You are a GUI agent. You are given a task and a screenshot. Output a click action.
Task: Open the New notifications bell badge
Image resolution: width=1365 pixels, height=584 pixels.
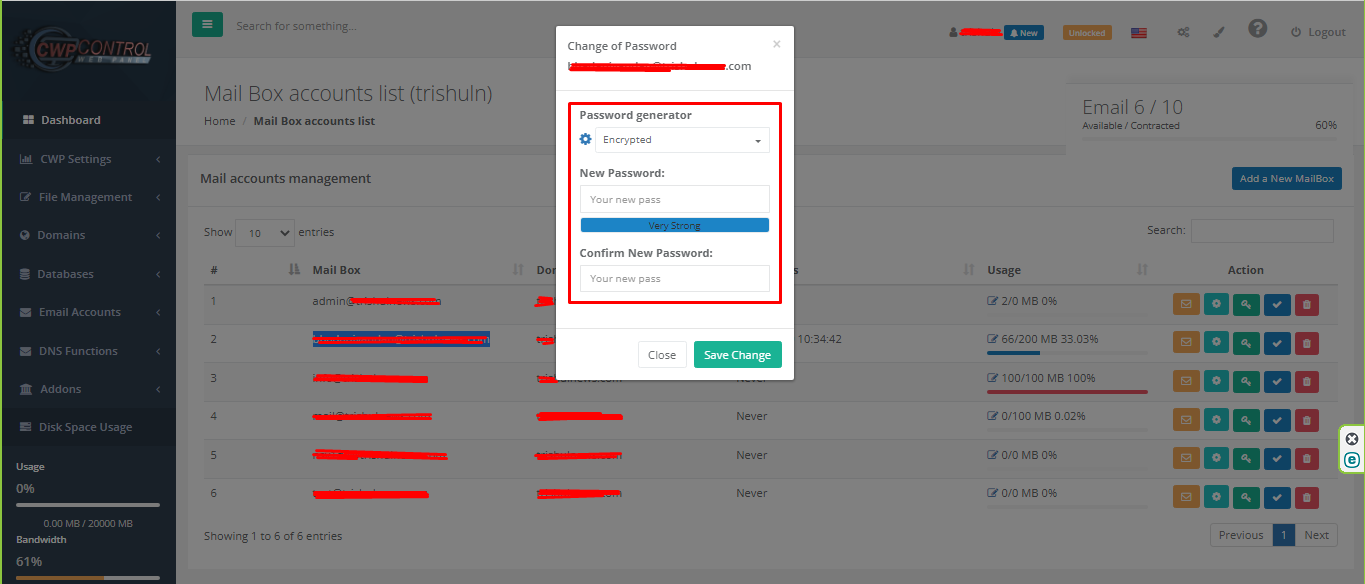[1023, 33]
